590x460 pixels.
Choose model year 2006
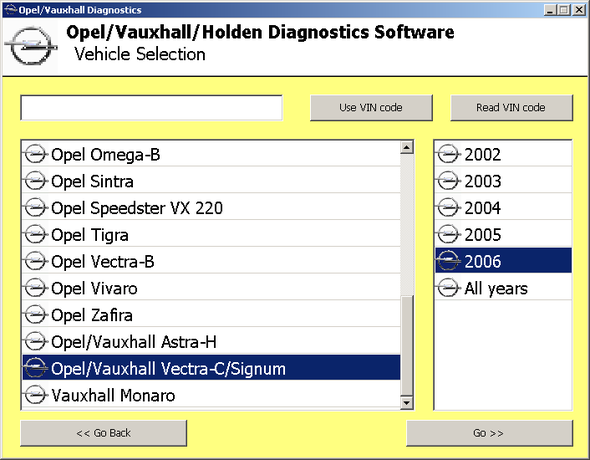click(x=503, y=260)
